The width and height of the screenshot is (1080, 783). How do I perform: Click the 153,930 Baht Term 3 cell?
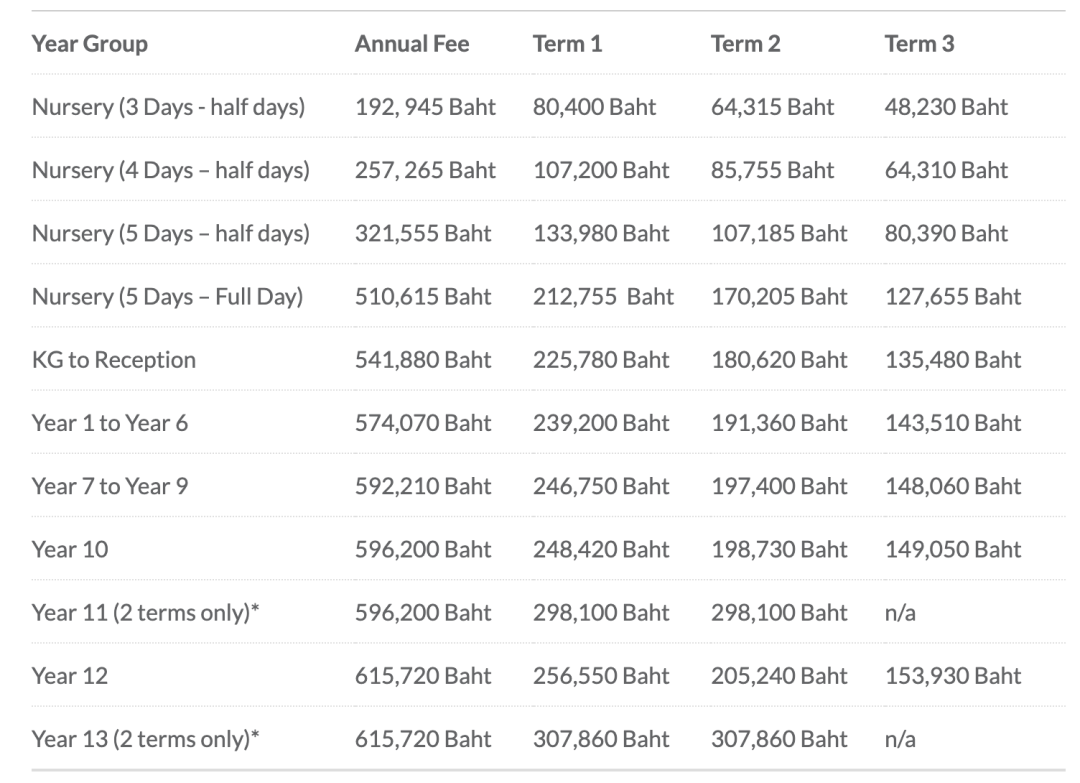[x=953, y=676]
